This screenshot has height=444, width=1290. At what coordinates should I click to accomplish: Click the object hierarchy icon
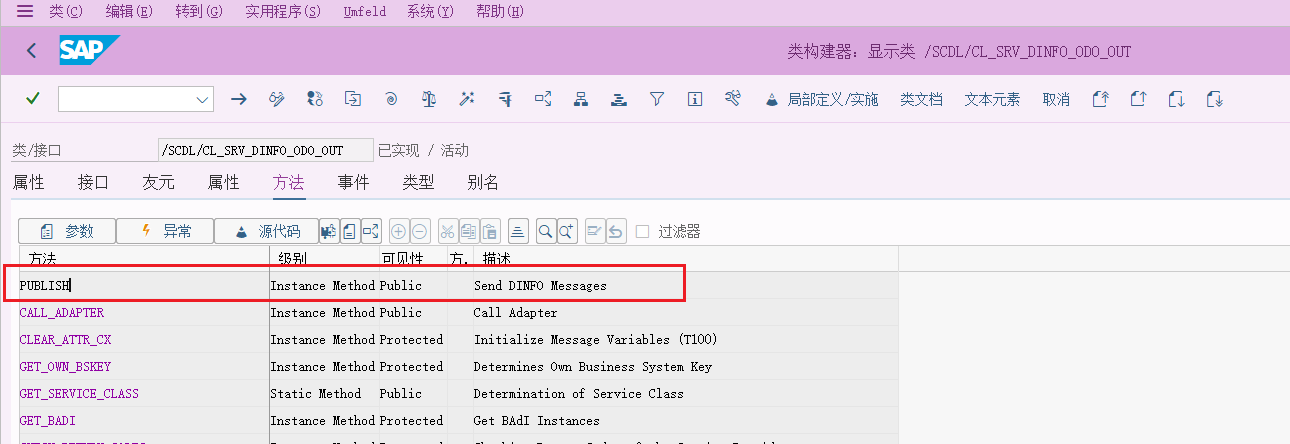[x=581, y=98]
